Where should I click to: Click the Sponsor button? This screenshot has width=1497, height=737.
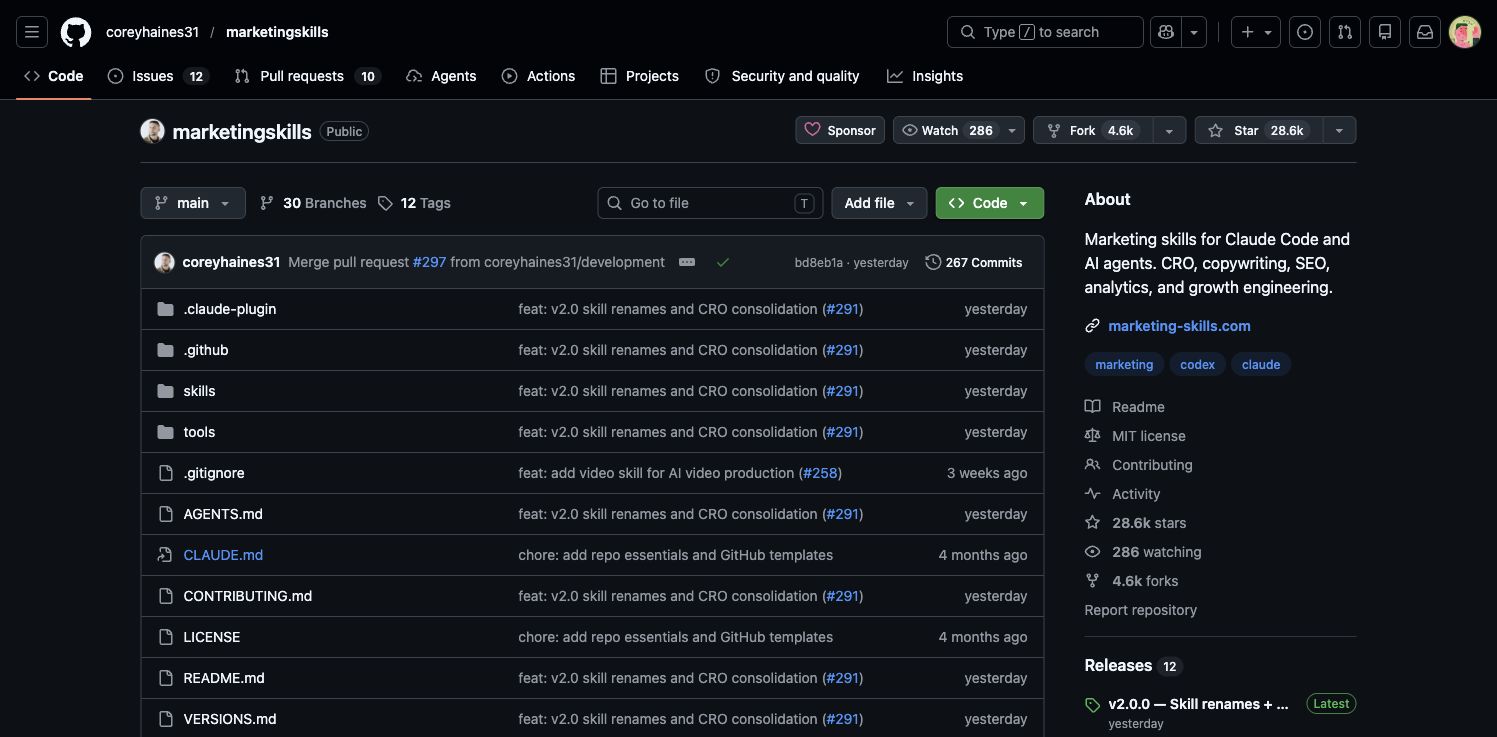pyautogui.click(x=840, y=130)
